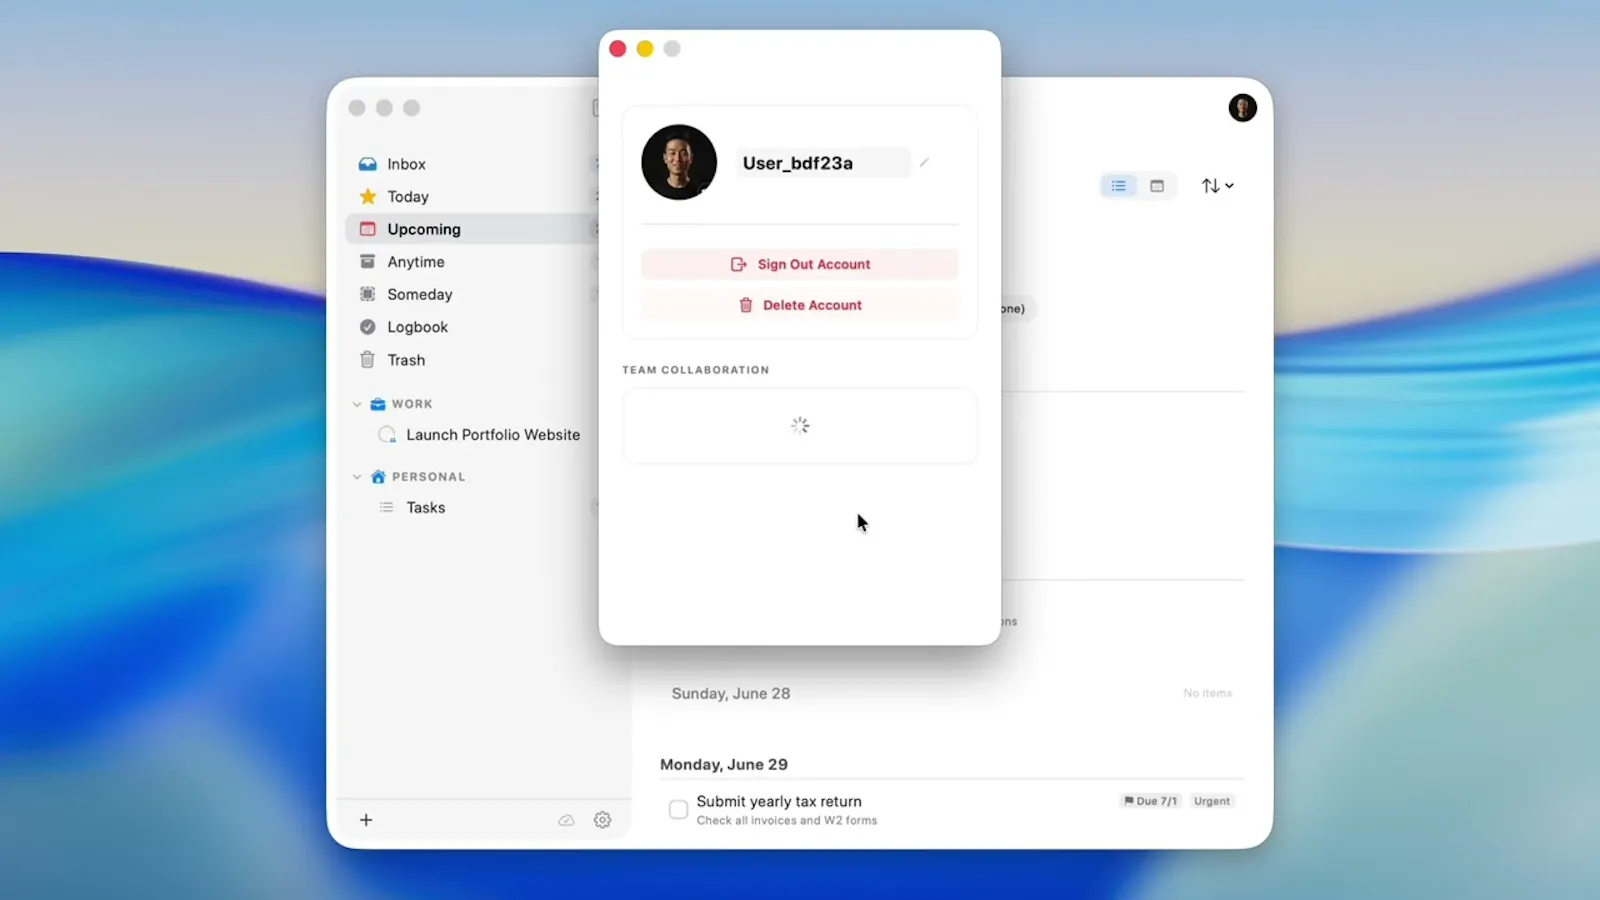The image size is (1600, 900).
Task: Click the profile photo in account dialog
Action: point(679,162)
